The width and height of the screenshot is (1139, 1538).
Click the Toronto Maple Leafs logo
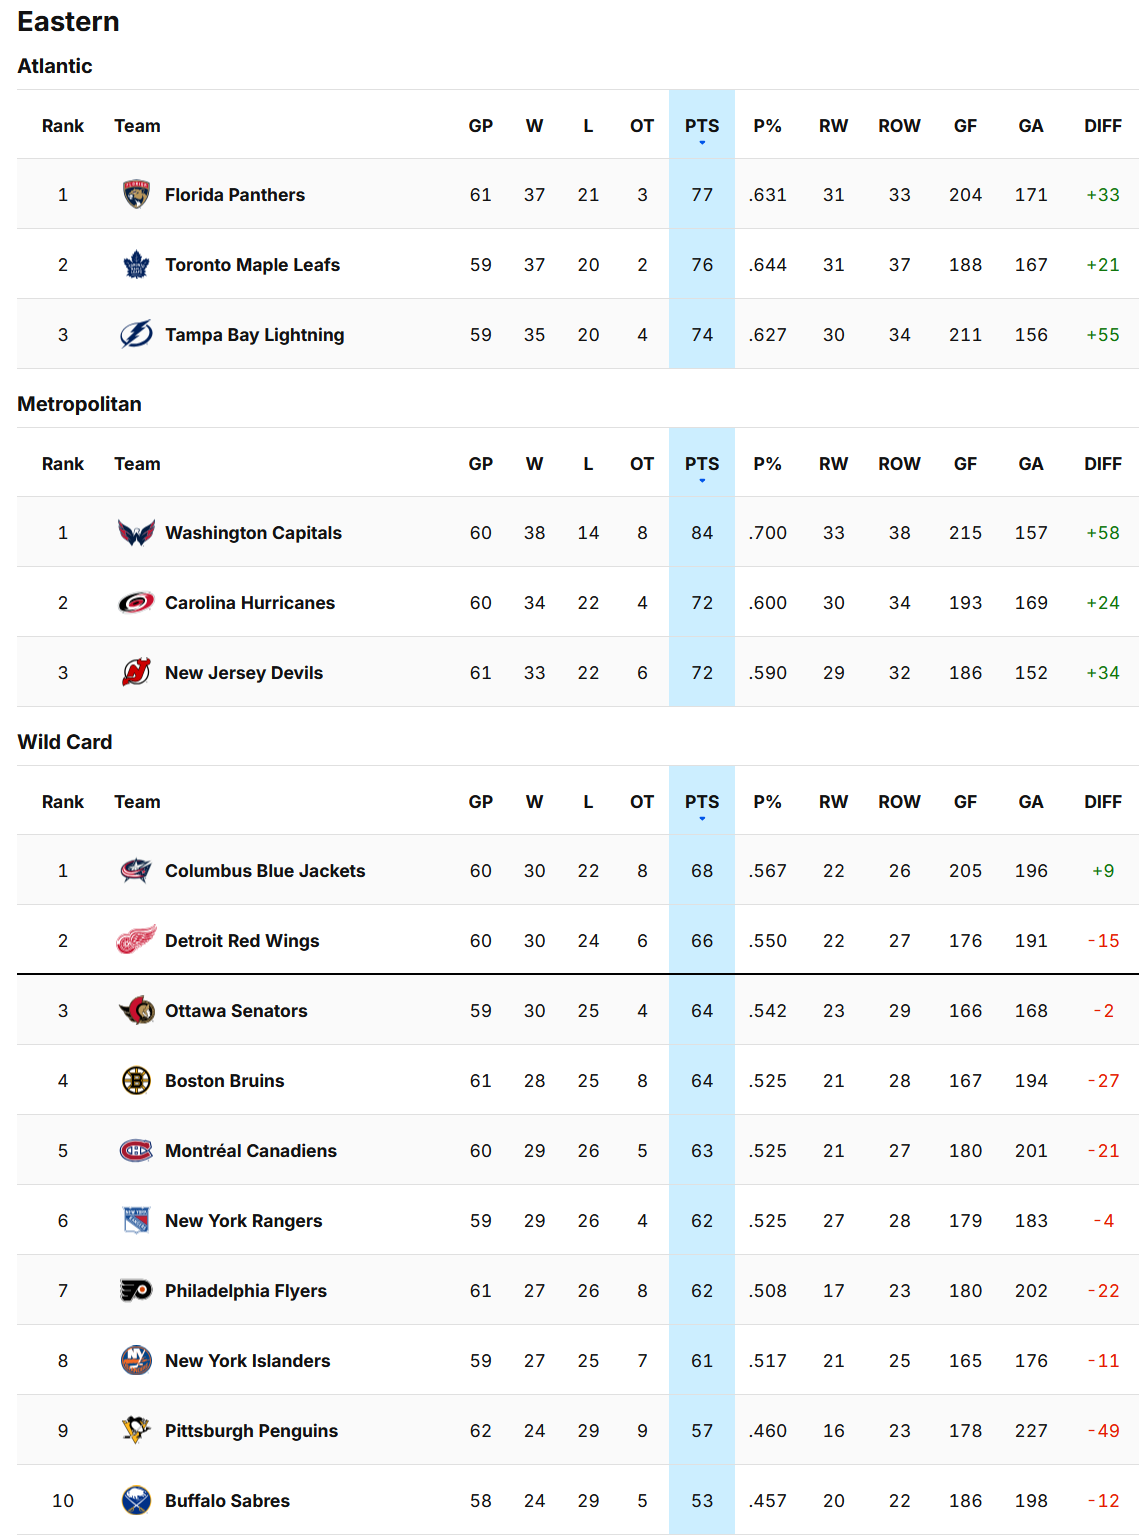tap(136, 264)
